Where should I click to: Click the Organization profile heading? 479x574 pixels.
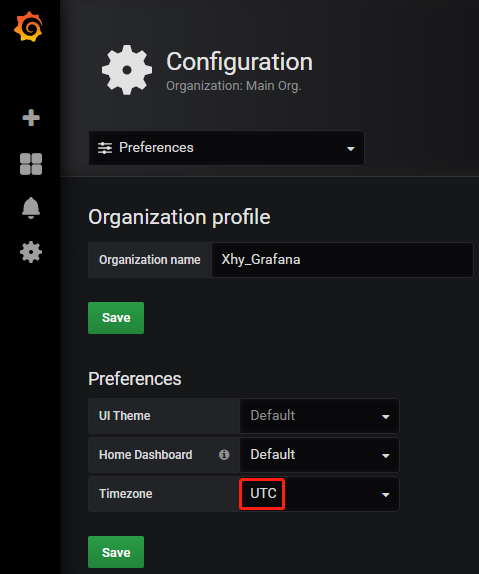click(x=179, y=217)
